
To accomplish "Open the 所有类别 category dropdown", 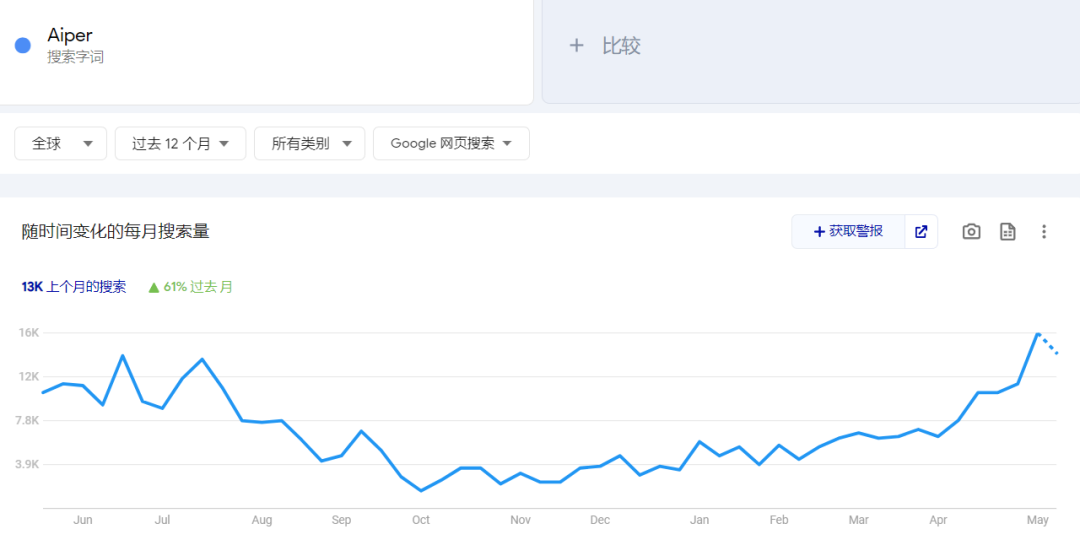I will [313, 143].
